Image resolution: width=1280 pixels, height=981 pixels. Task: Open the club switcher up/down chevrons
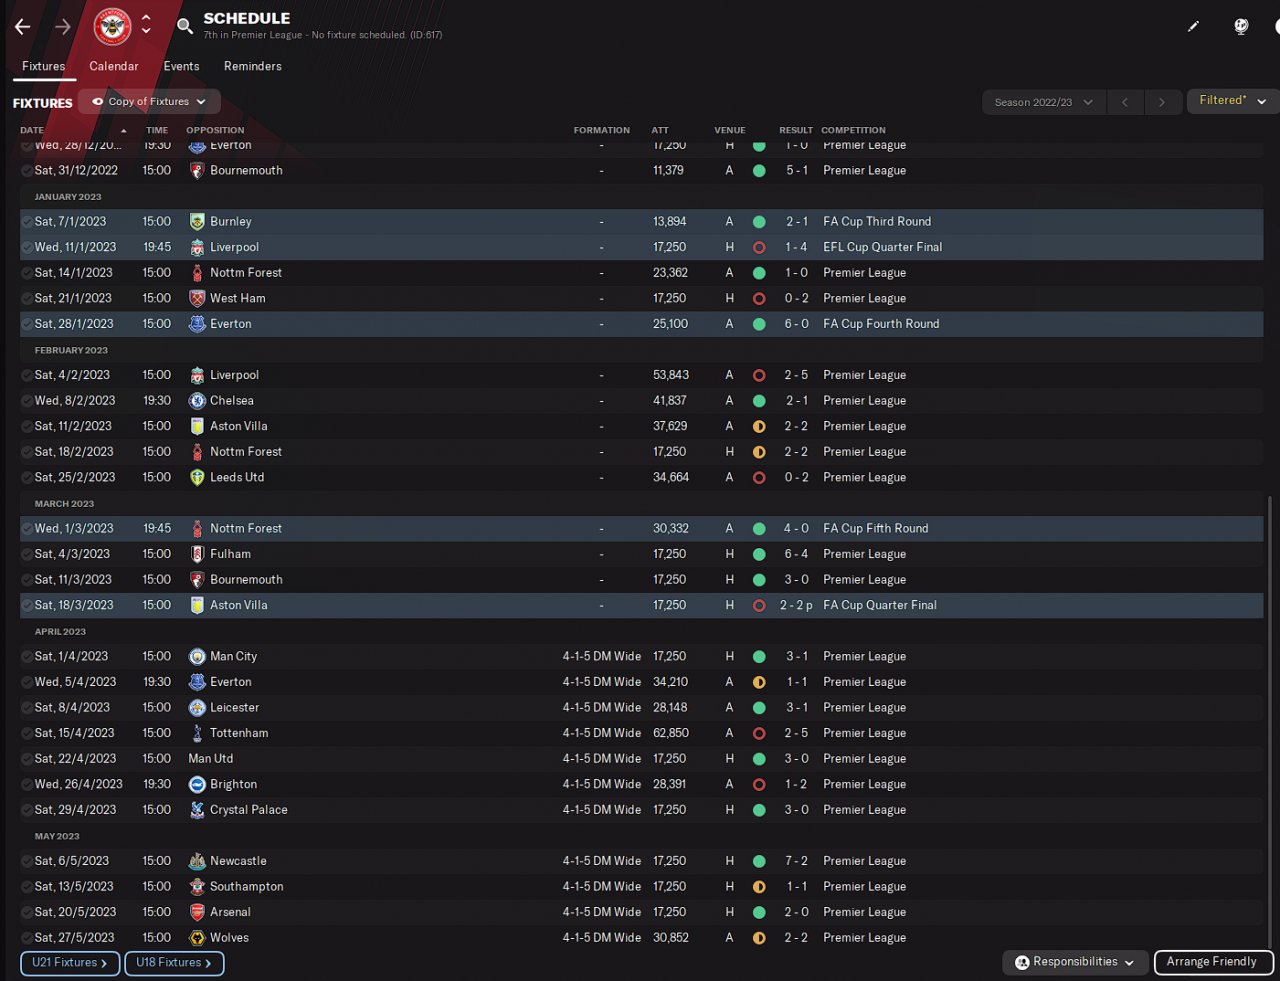pos(146,24)
